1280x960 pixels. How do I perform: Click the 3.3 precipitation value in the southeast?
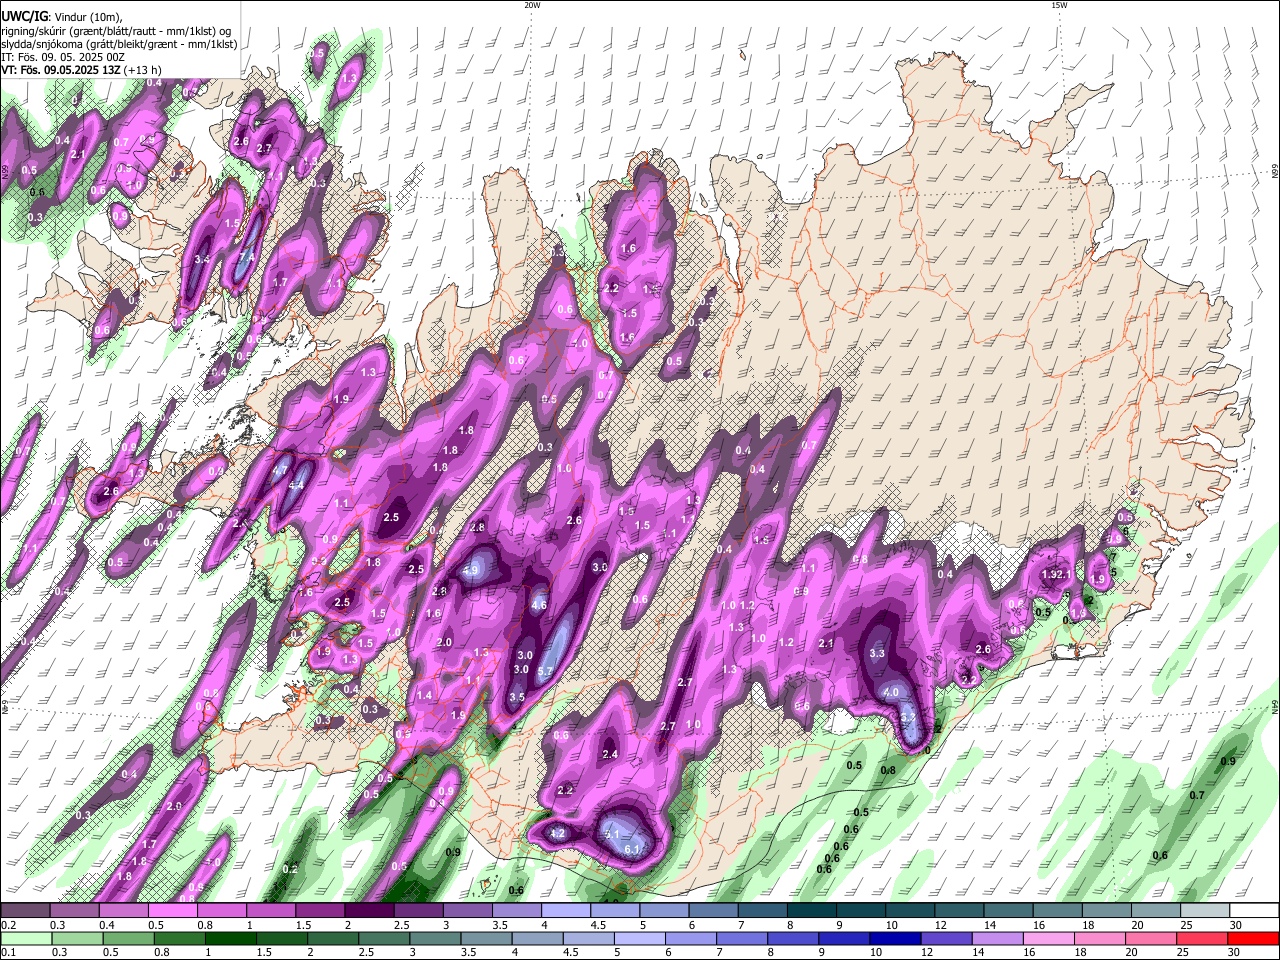(877, 653)
